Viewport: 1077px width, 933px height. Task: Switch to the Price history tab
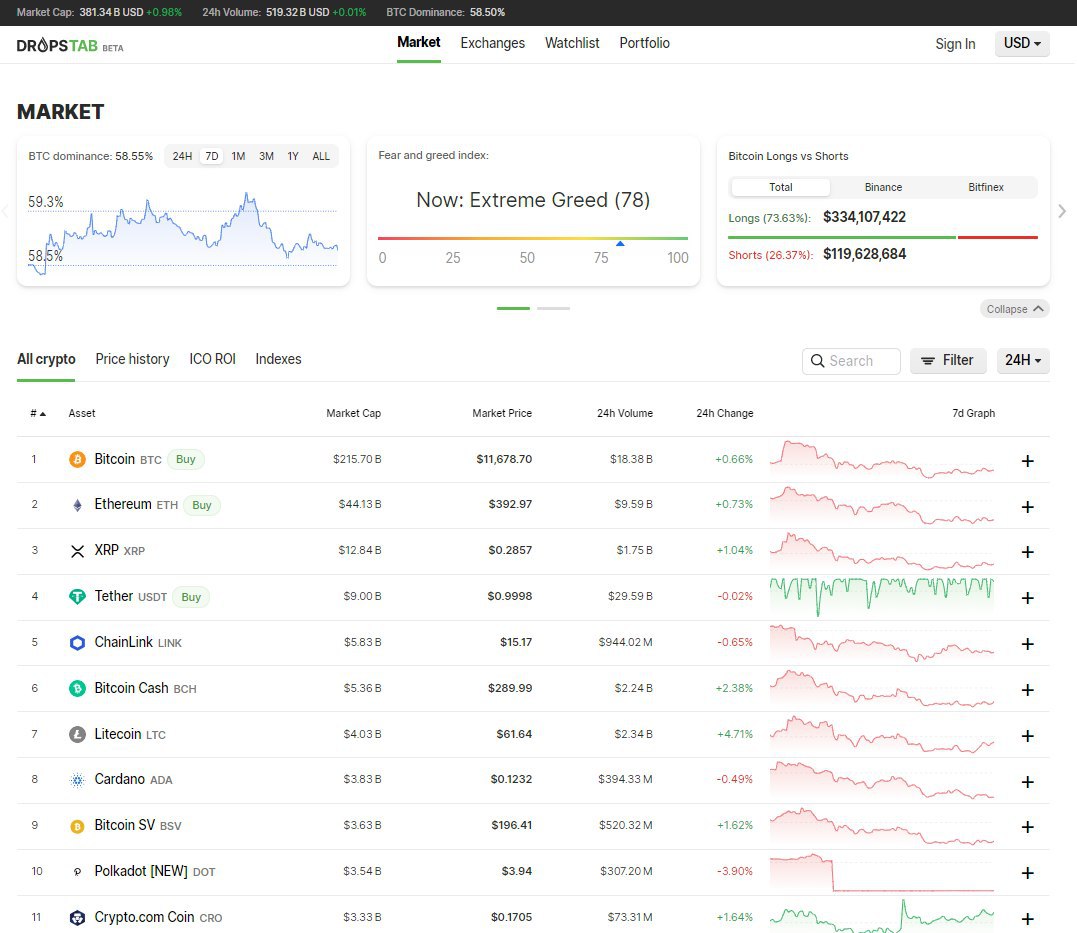coord(132,359)
